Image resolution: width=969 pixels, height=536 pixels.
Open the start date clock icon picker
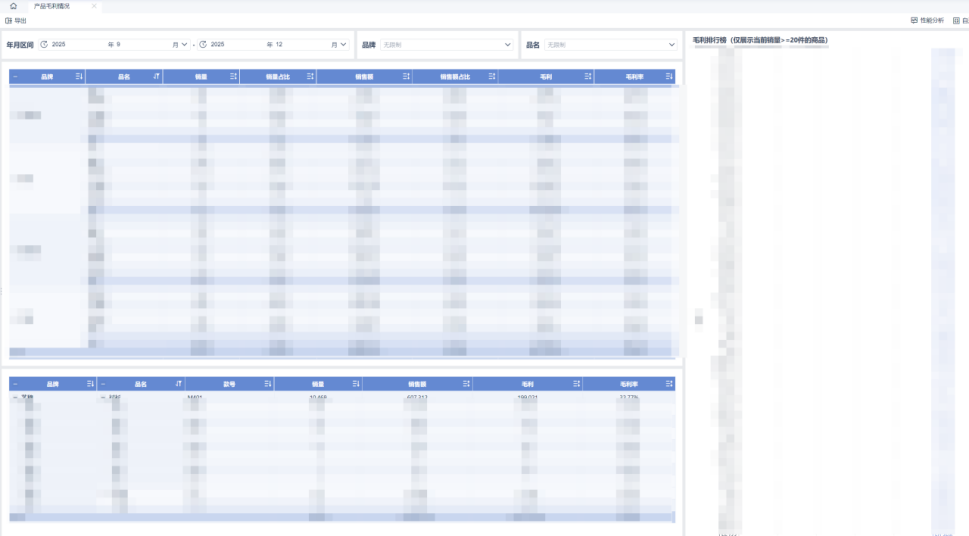point(44,45)
